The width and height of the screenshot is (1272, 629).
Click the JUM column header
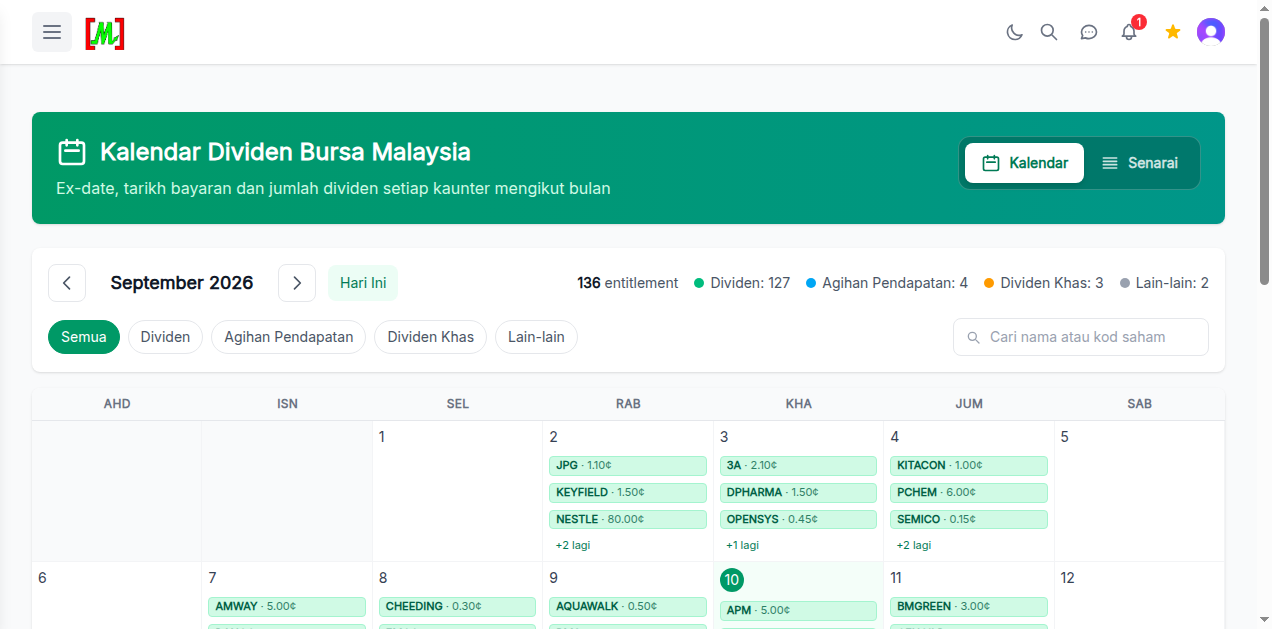[969, 404]
